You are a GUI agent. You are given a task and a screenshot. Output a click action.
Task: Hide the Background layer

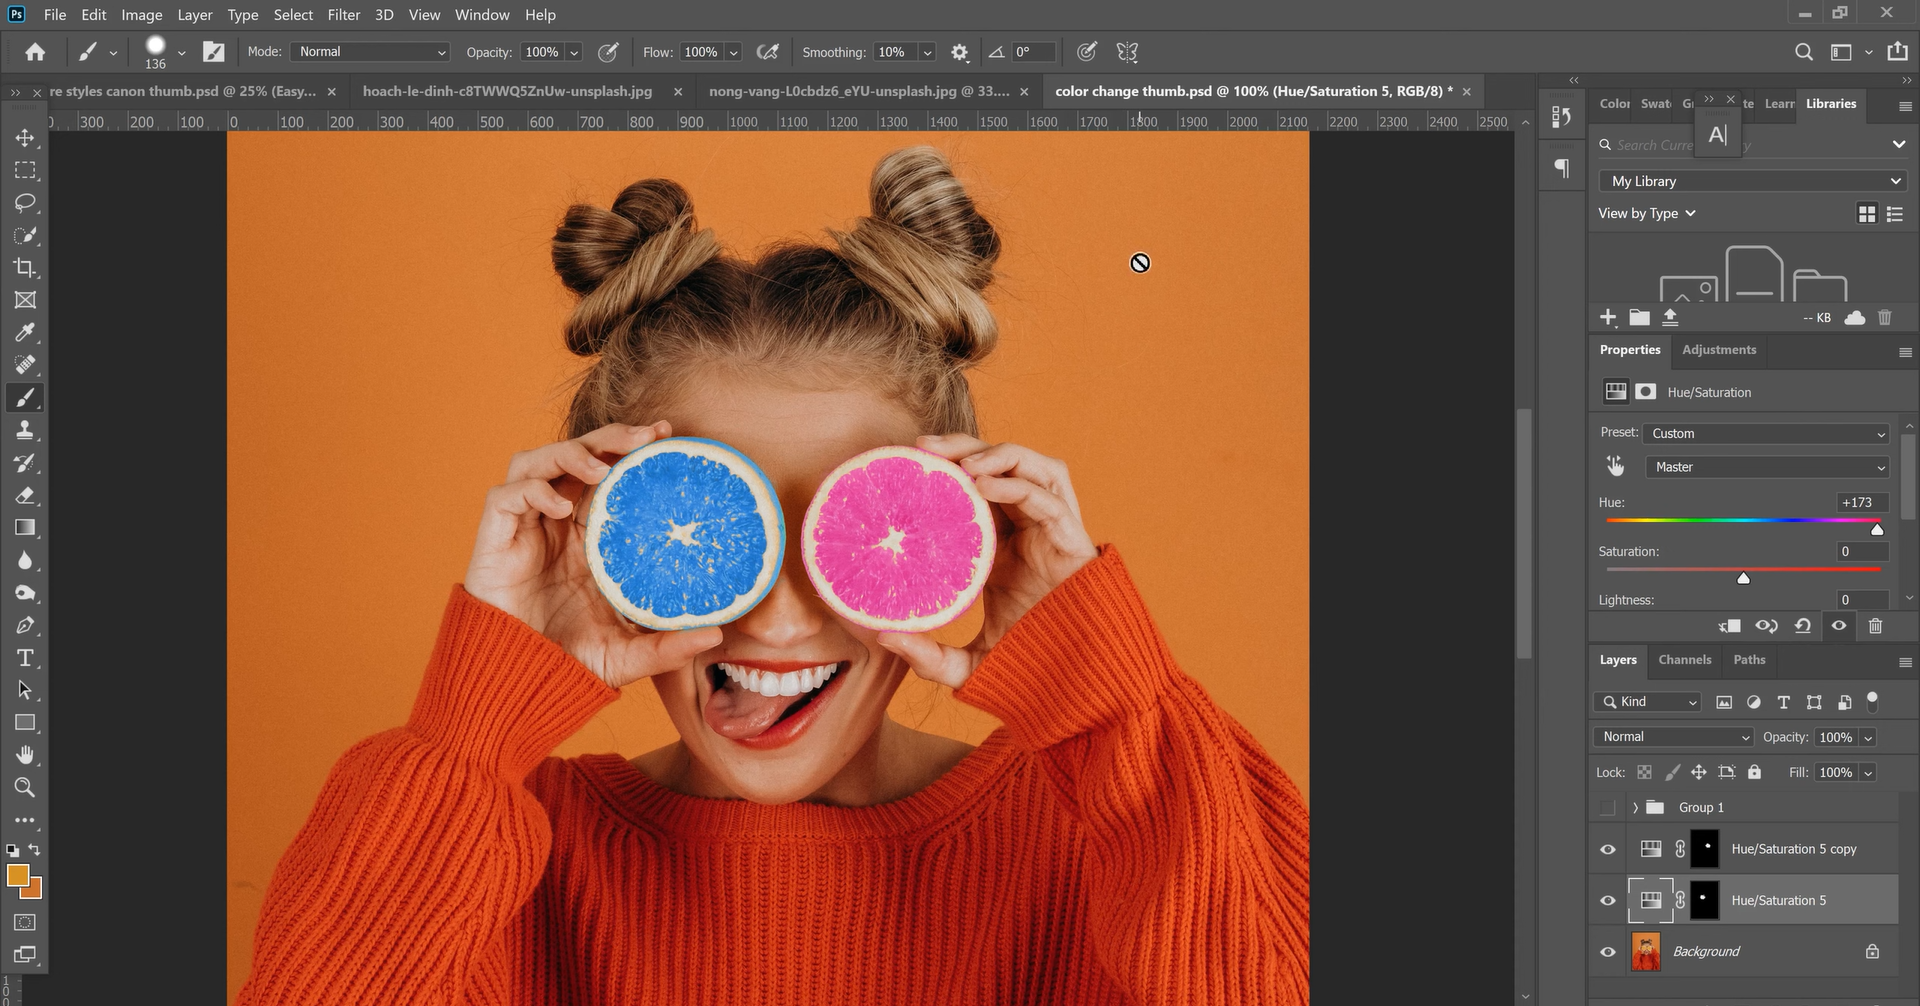pos(1607,951)
